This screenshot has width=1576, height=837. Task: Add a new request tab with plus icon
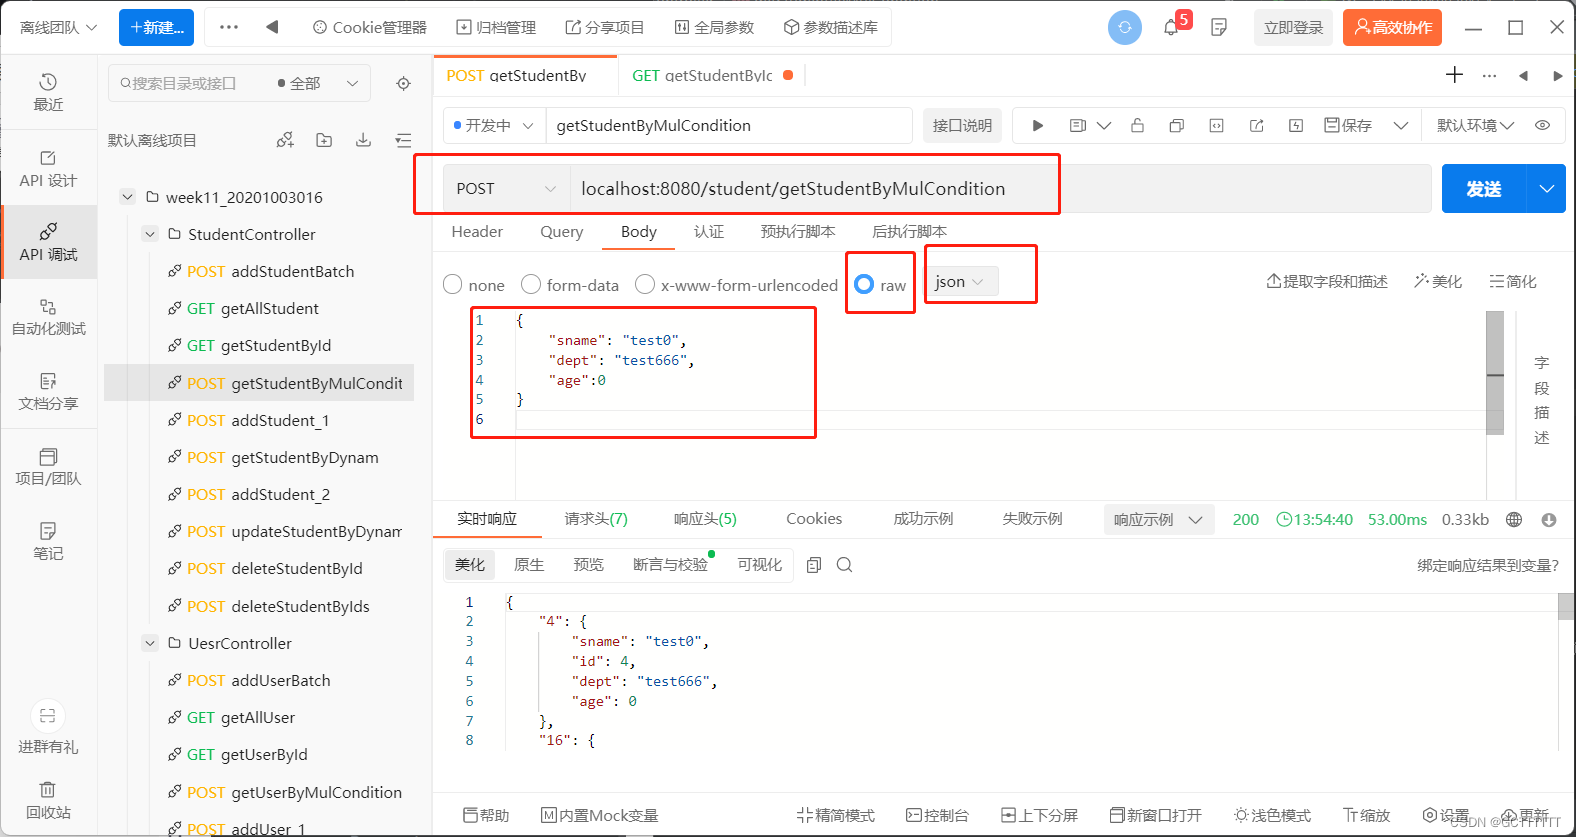click(x=1455, y=75)
